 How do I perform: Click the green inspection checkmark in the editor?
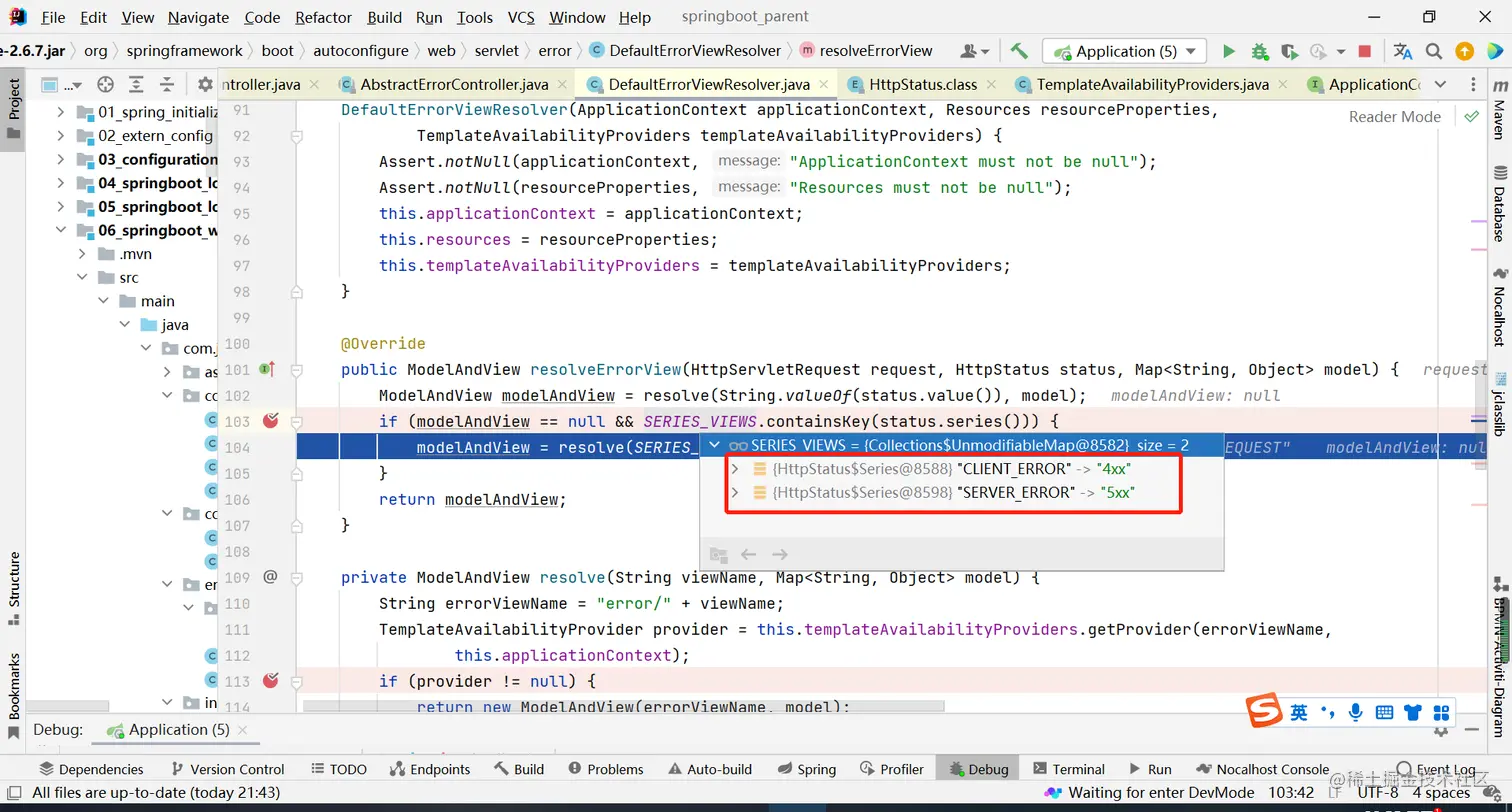[x=1471, y=116]
